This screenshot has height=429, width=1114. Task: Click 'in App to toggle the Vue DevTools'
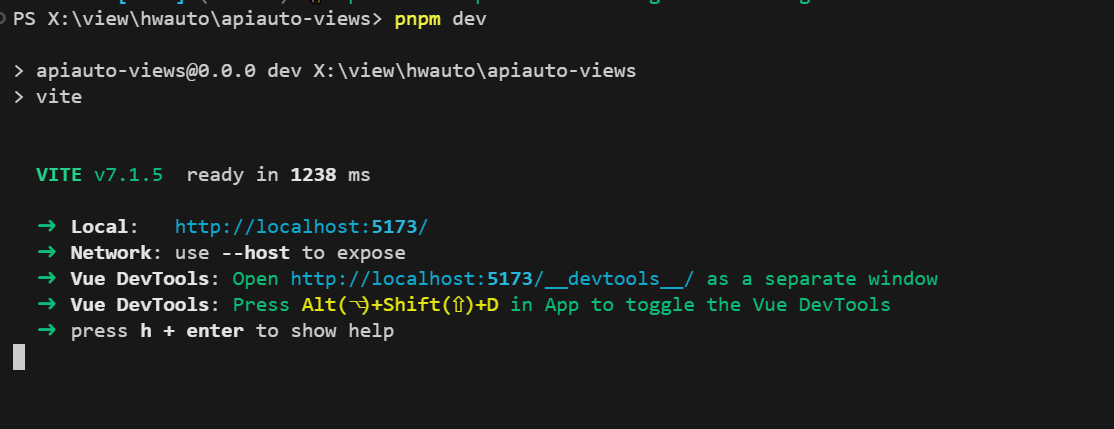pos(701,305)
